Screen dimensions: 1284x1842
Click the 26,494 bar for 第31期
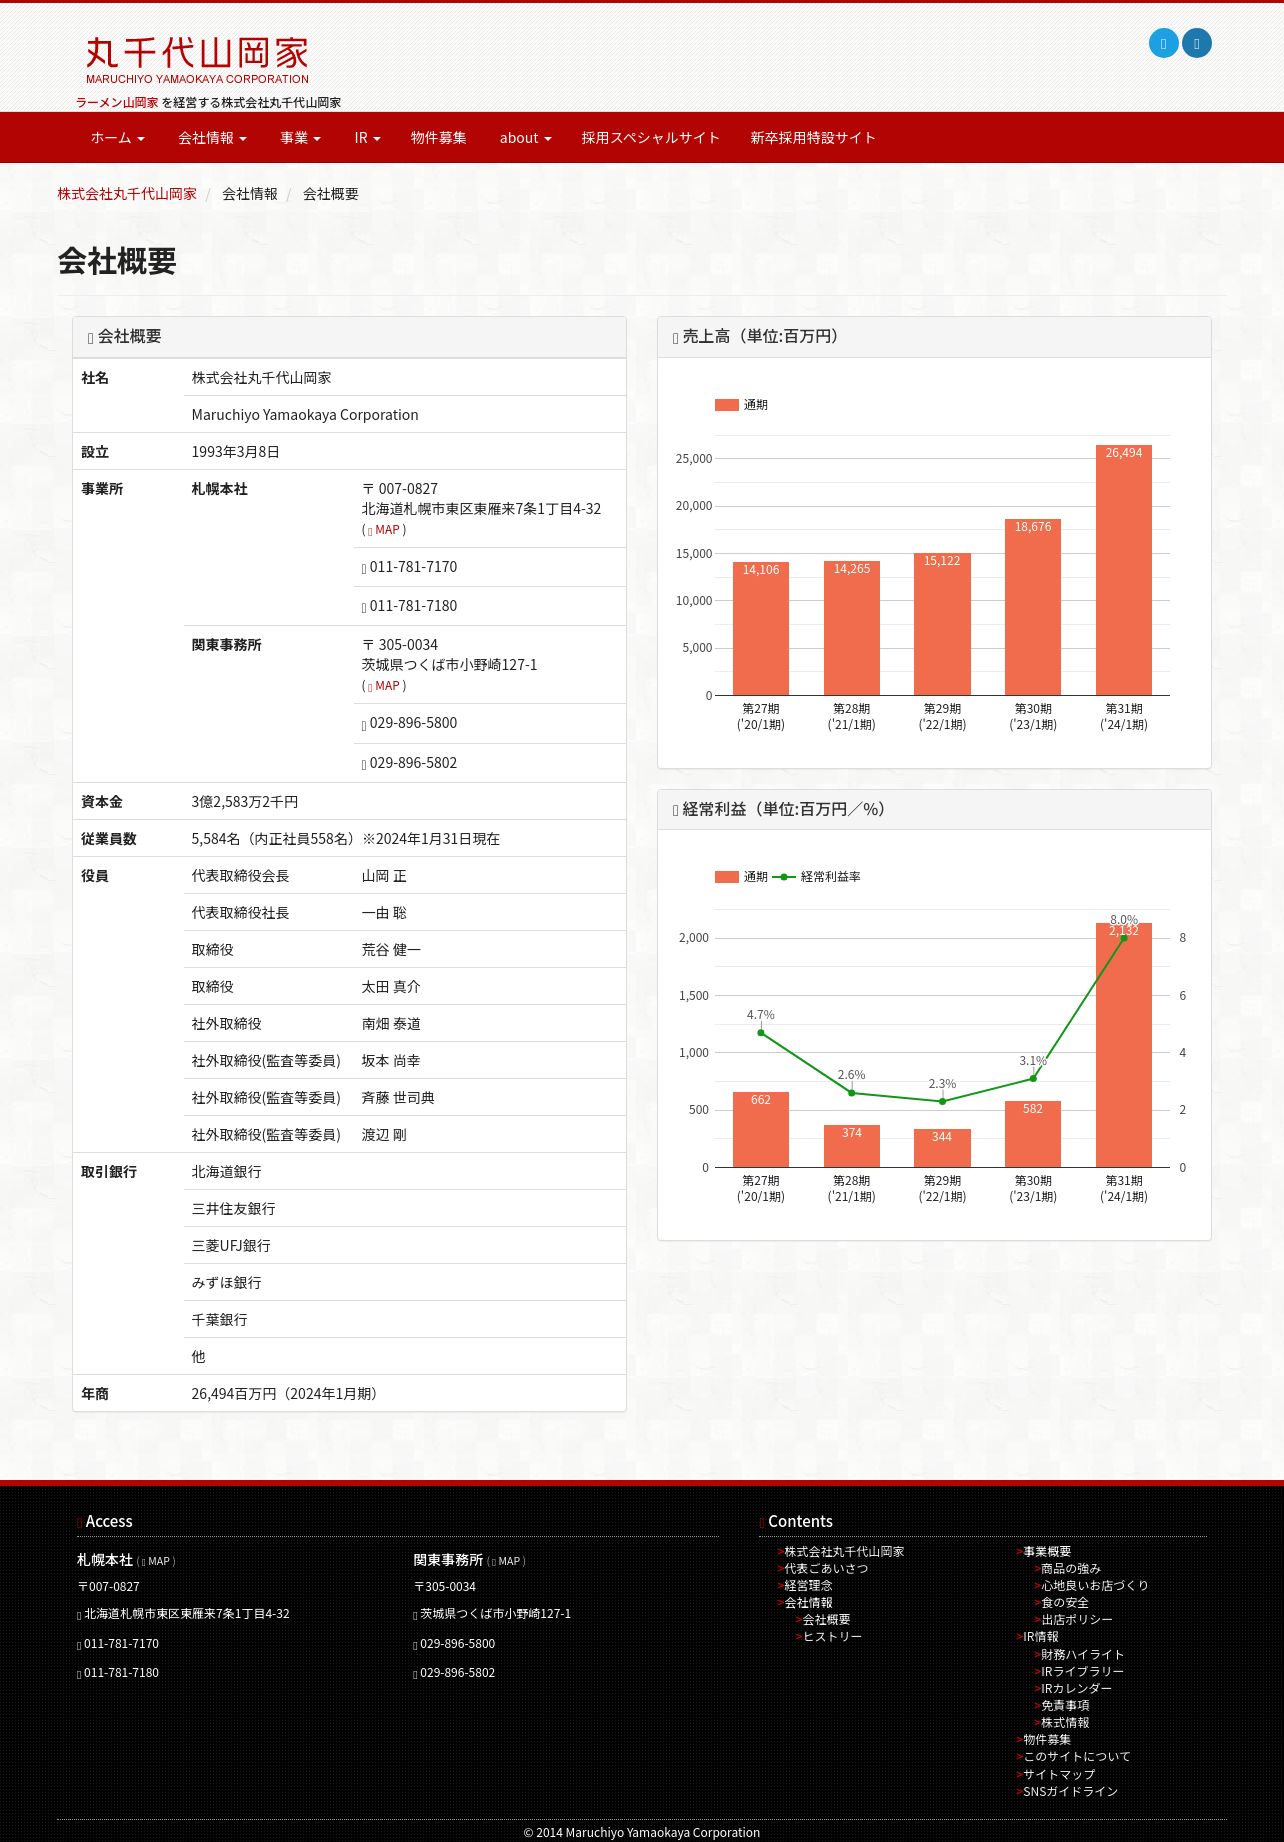(1124, 570)
